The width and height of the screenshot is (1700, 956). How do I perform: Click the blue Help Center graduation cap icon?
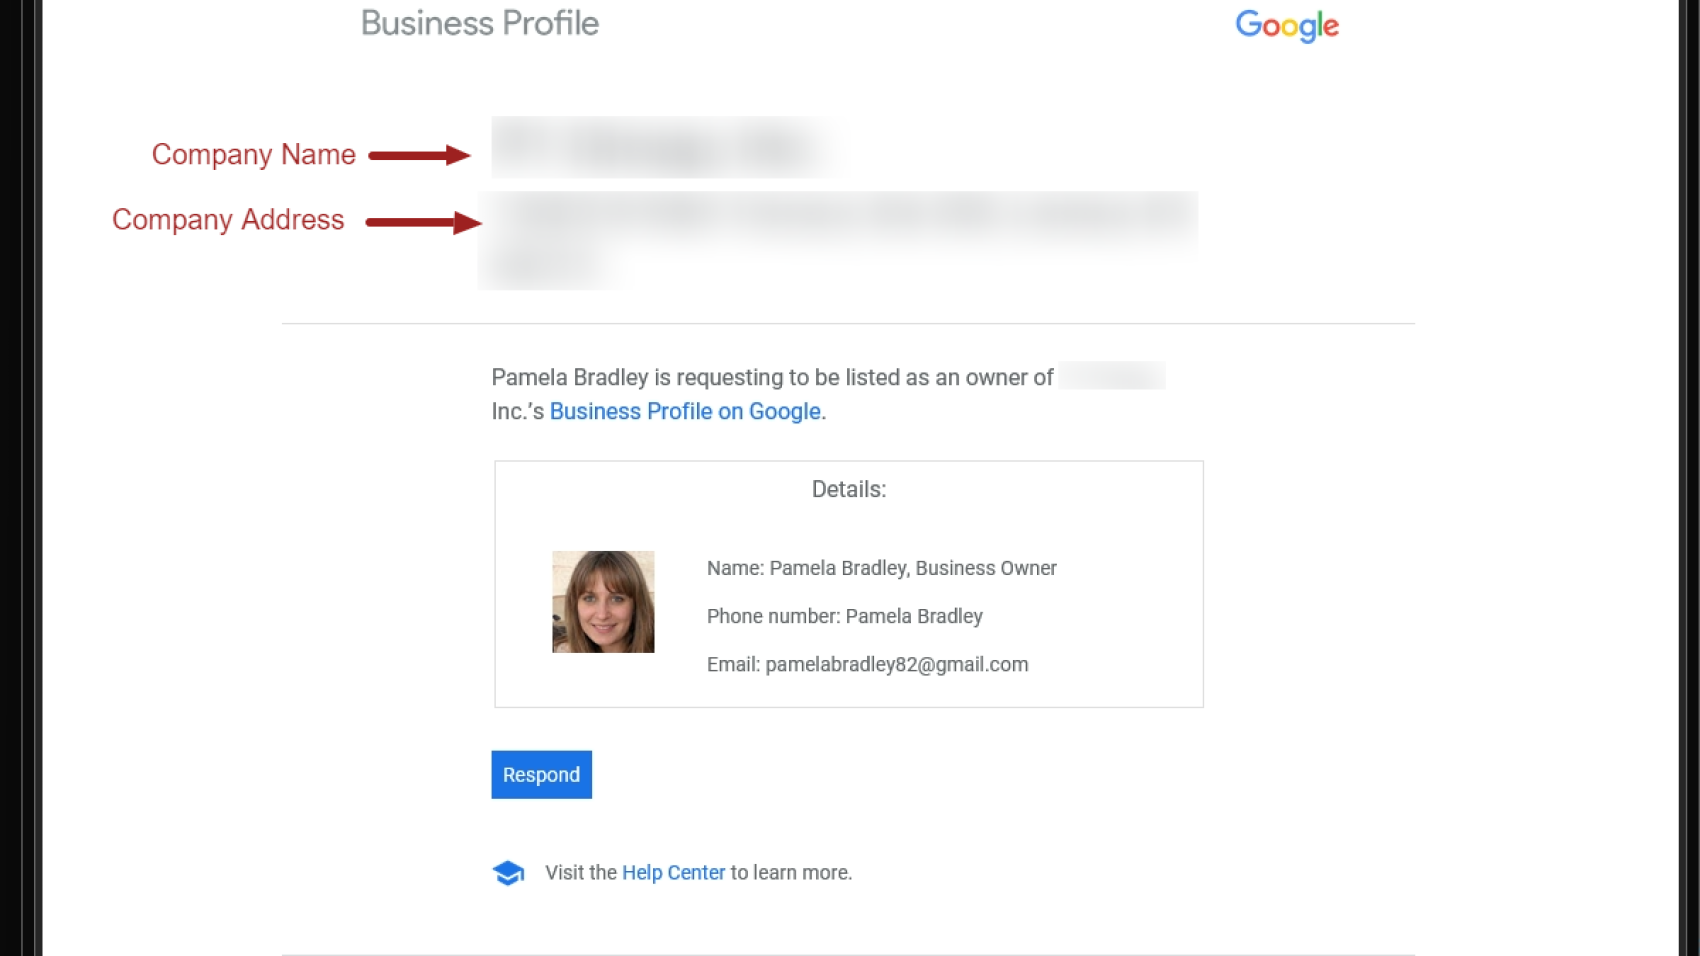coord(508,872)
